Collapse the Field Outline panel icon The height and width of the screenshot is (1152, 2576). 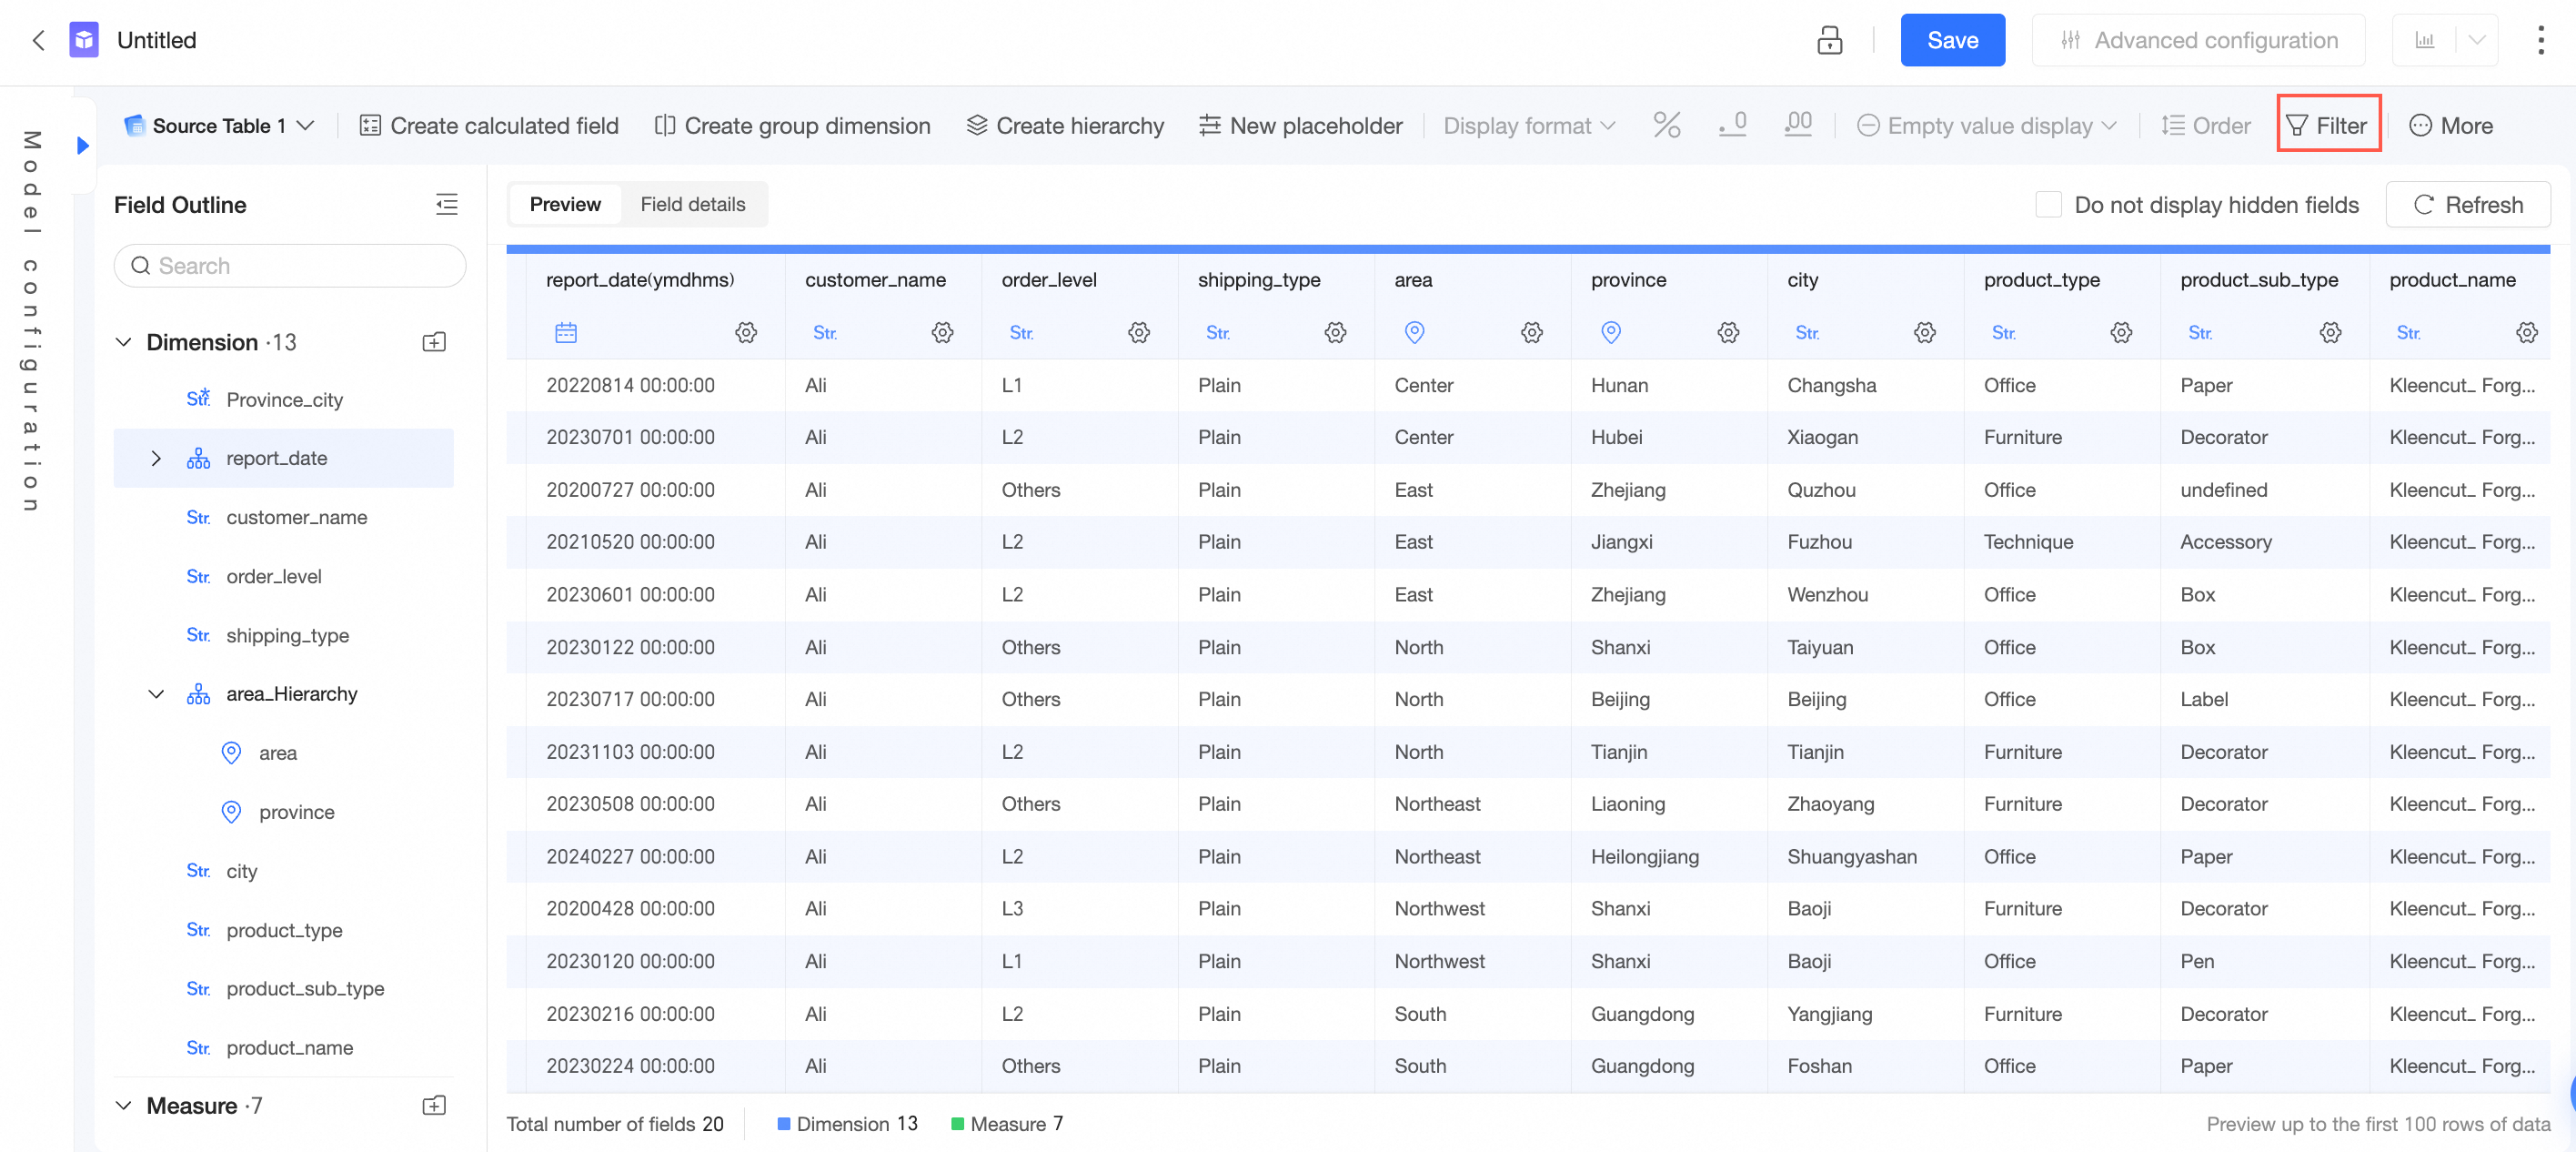pos(446,204)
